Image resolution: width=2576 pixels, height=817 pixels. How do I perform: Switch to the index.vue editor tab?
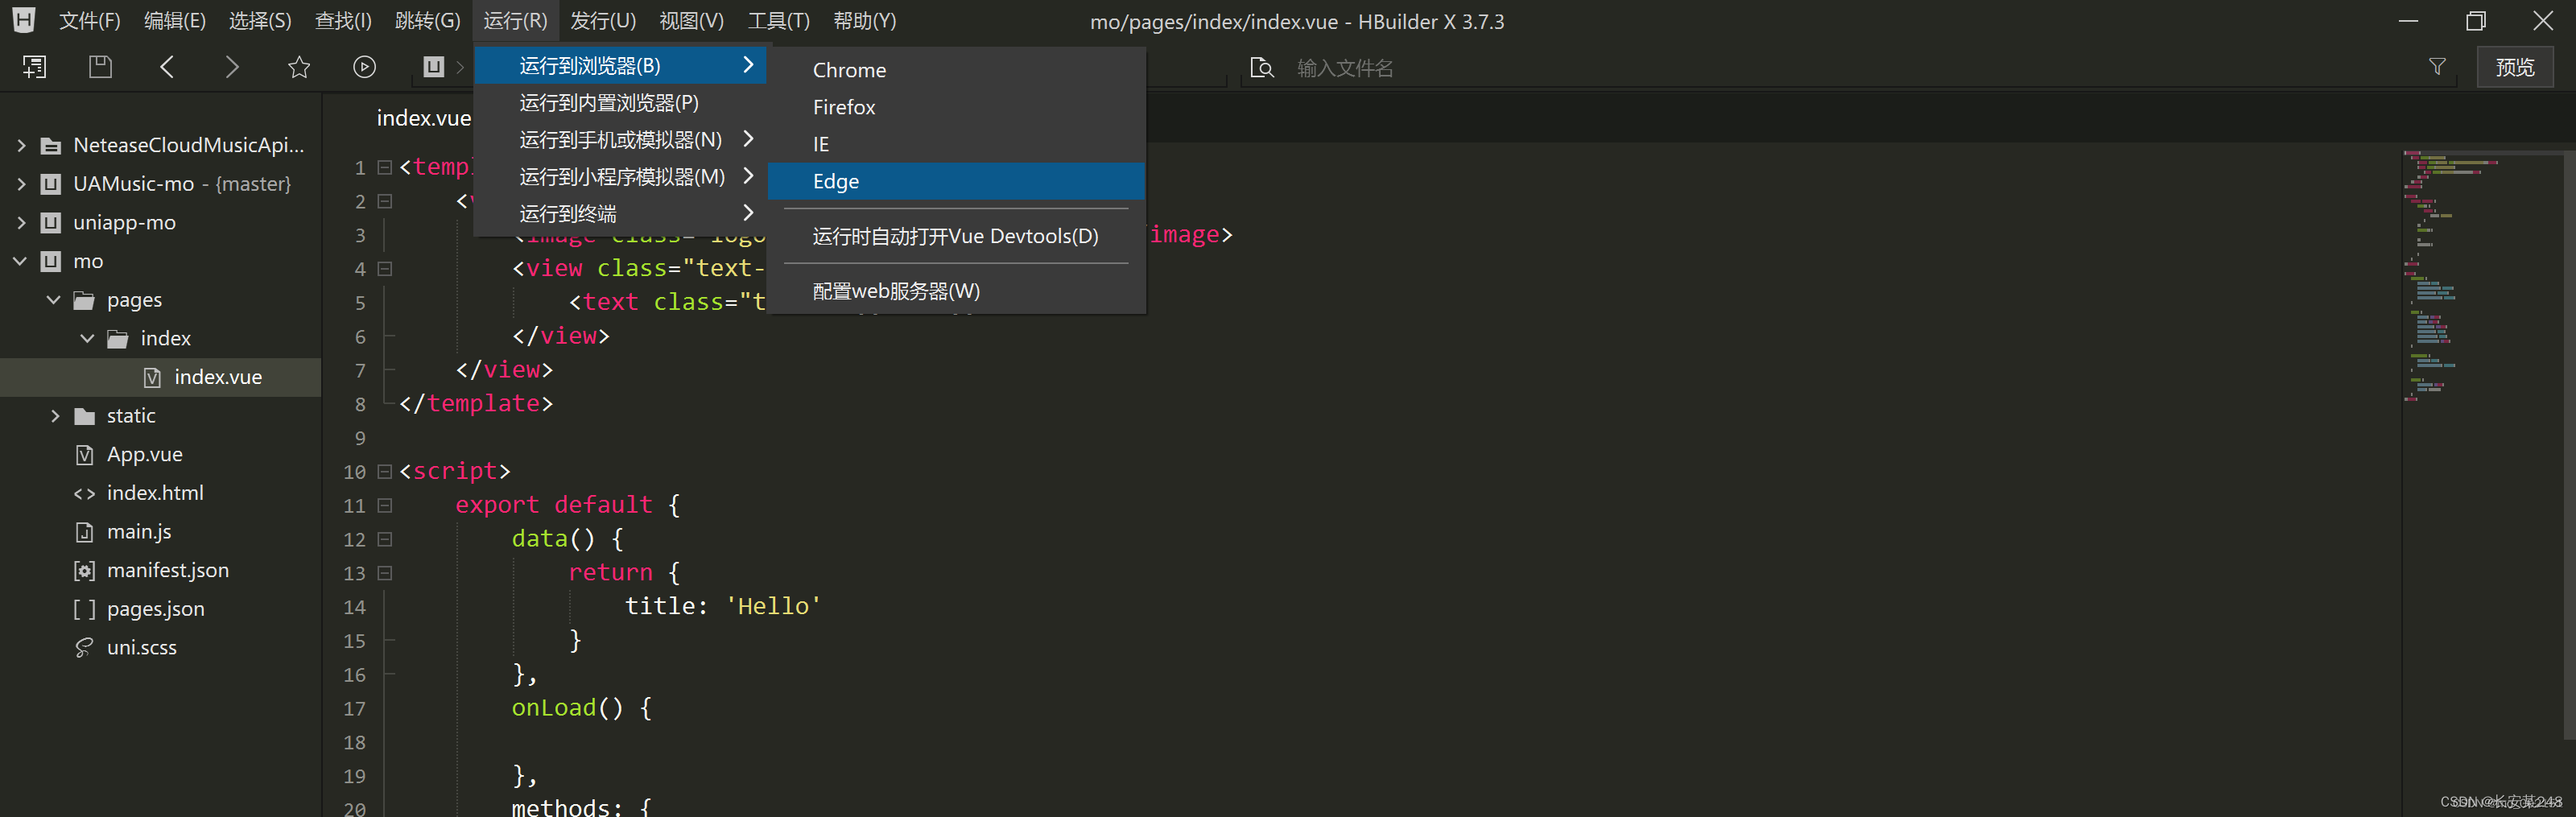(x=423, y=118)
